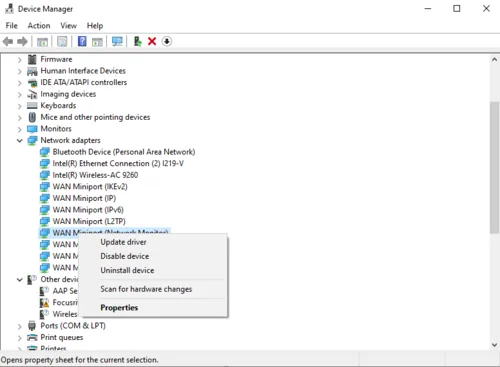
Task: Select WAN Miniport (IPv6)
Action: (x=88, y=210)
